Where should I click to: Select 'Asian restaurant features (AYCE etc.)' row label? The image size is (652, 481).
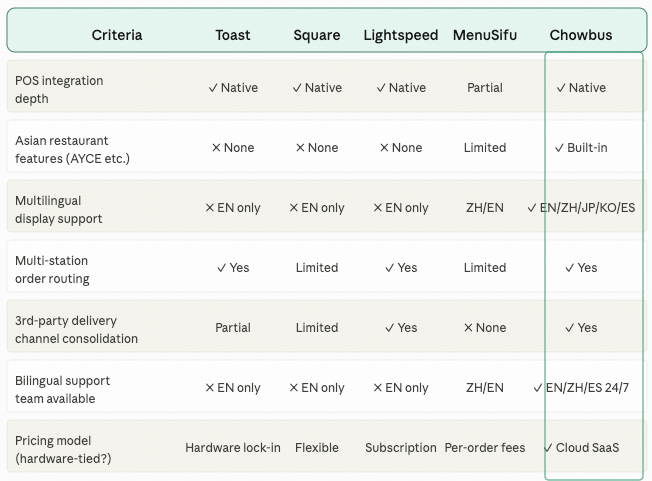(x=72, y=149)
